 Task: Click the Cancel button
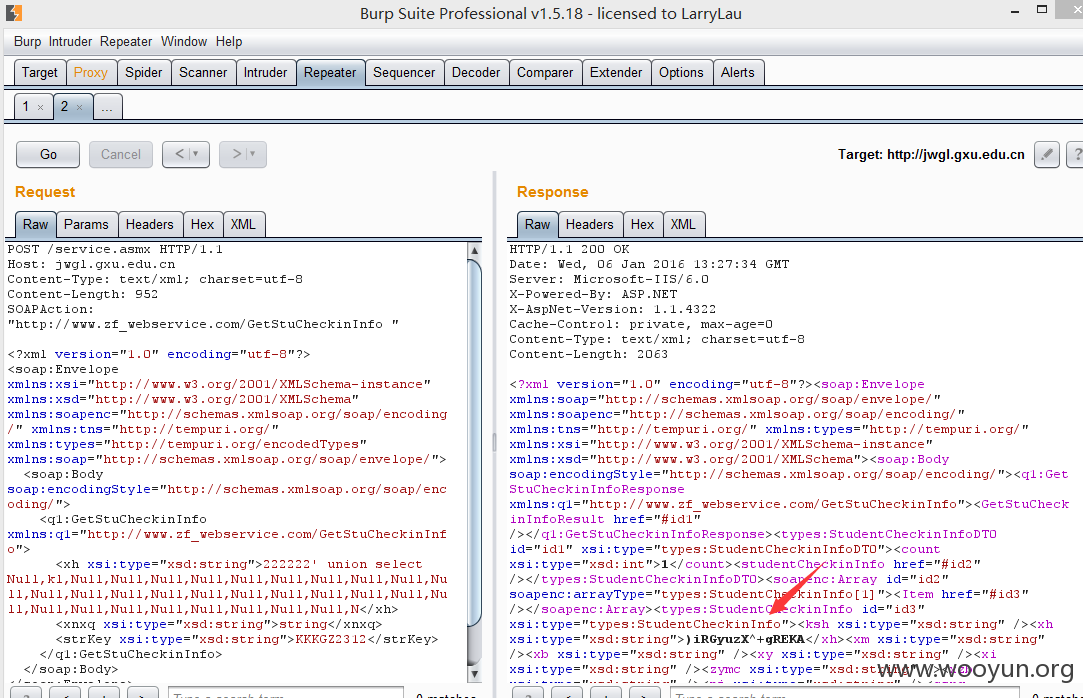pos(121,154)
